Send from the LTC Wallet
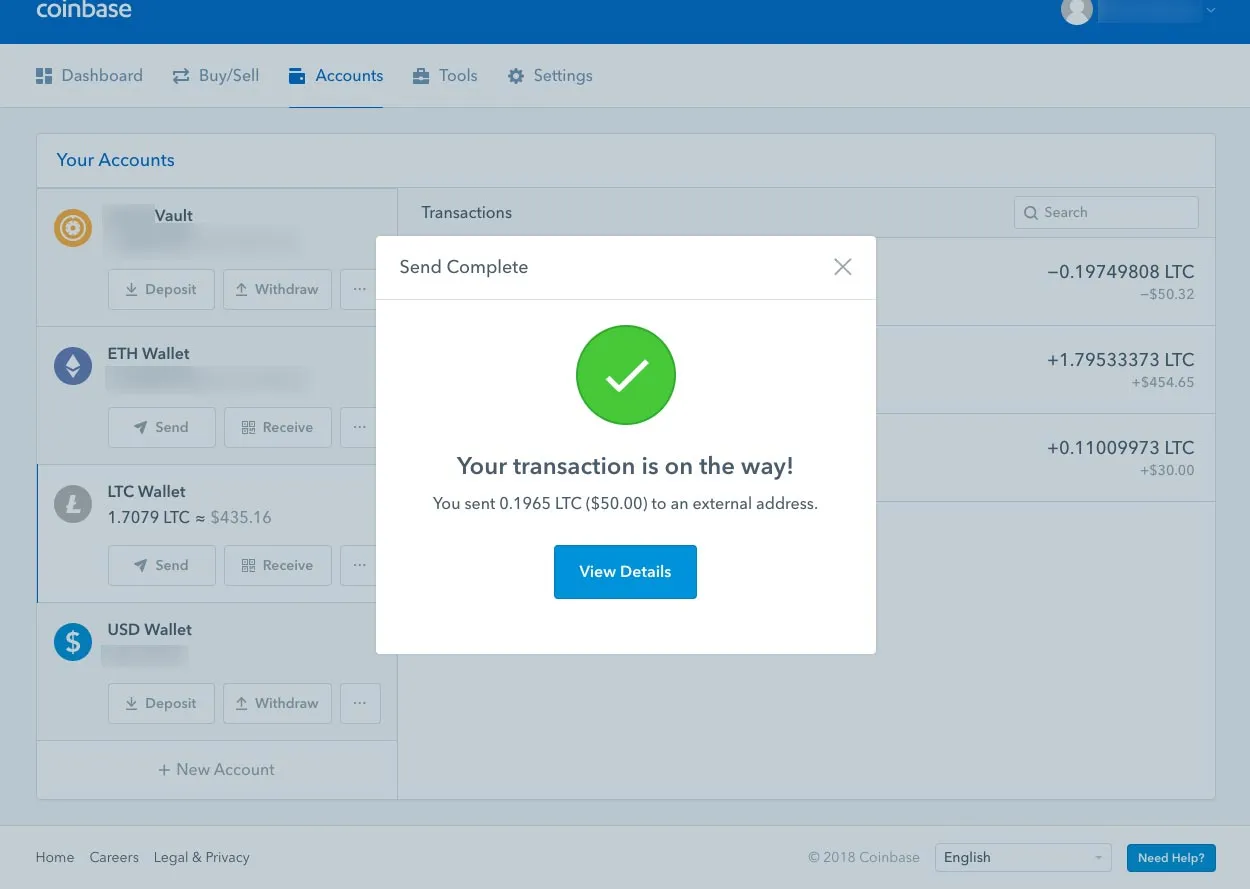1250x889 pixels. [161, 565]
